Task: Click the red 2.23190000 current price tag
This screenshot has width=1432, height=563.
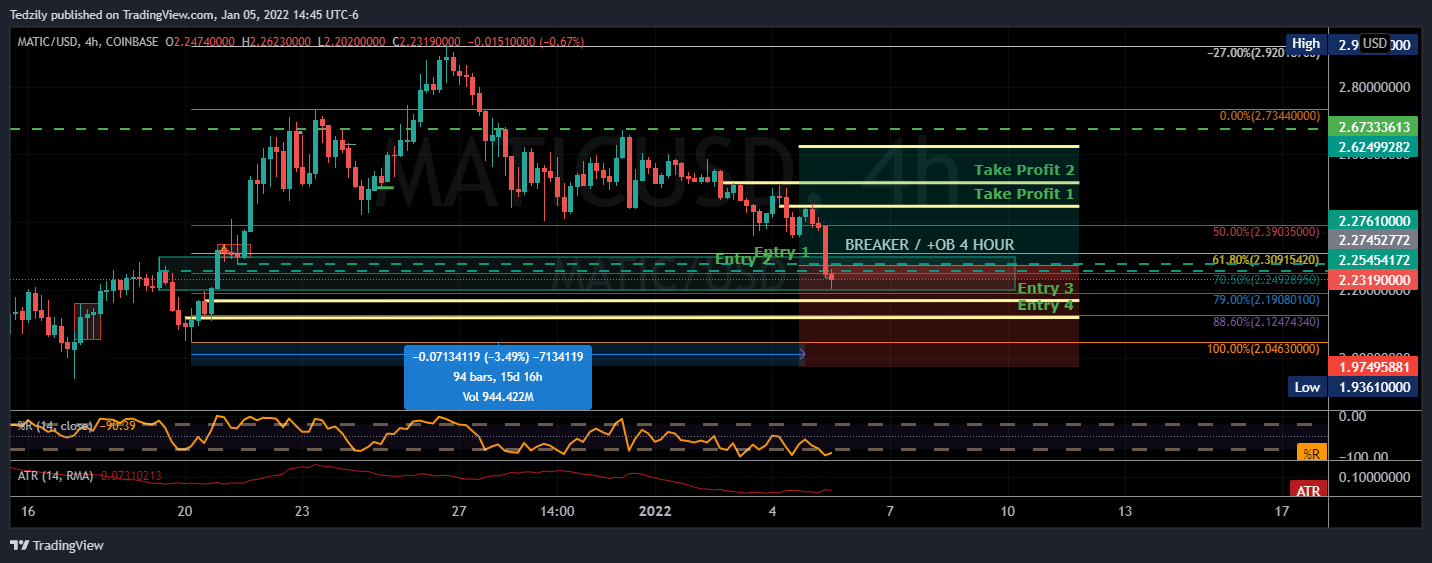Action: (x=1375, y=280)
